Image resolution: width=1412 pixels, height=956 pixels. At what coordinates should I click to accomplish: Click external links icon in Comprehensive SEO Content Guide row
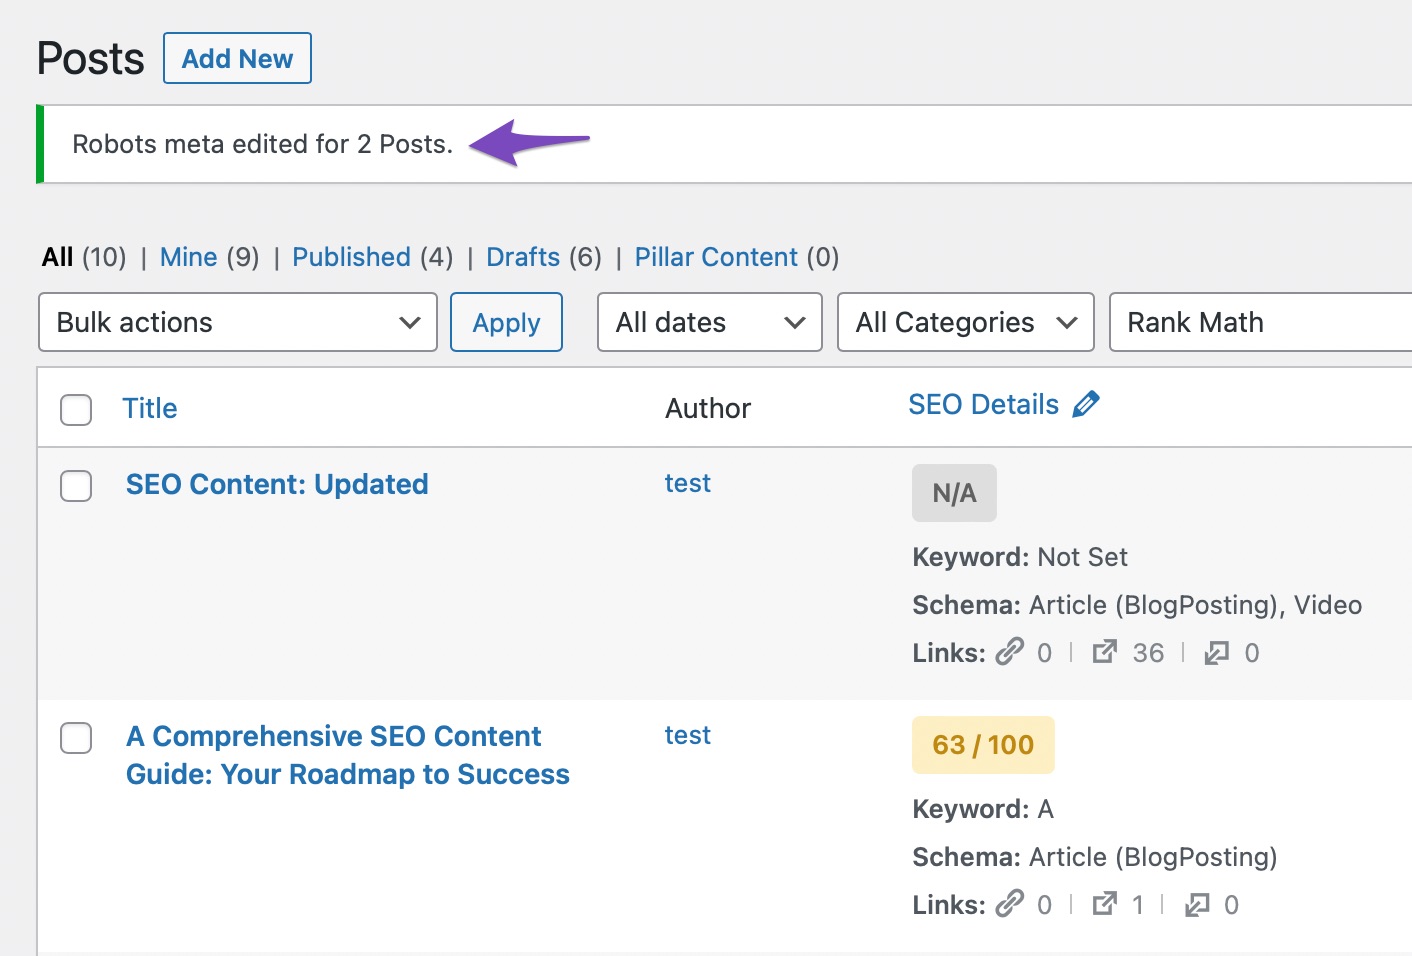point(1104,904)
